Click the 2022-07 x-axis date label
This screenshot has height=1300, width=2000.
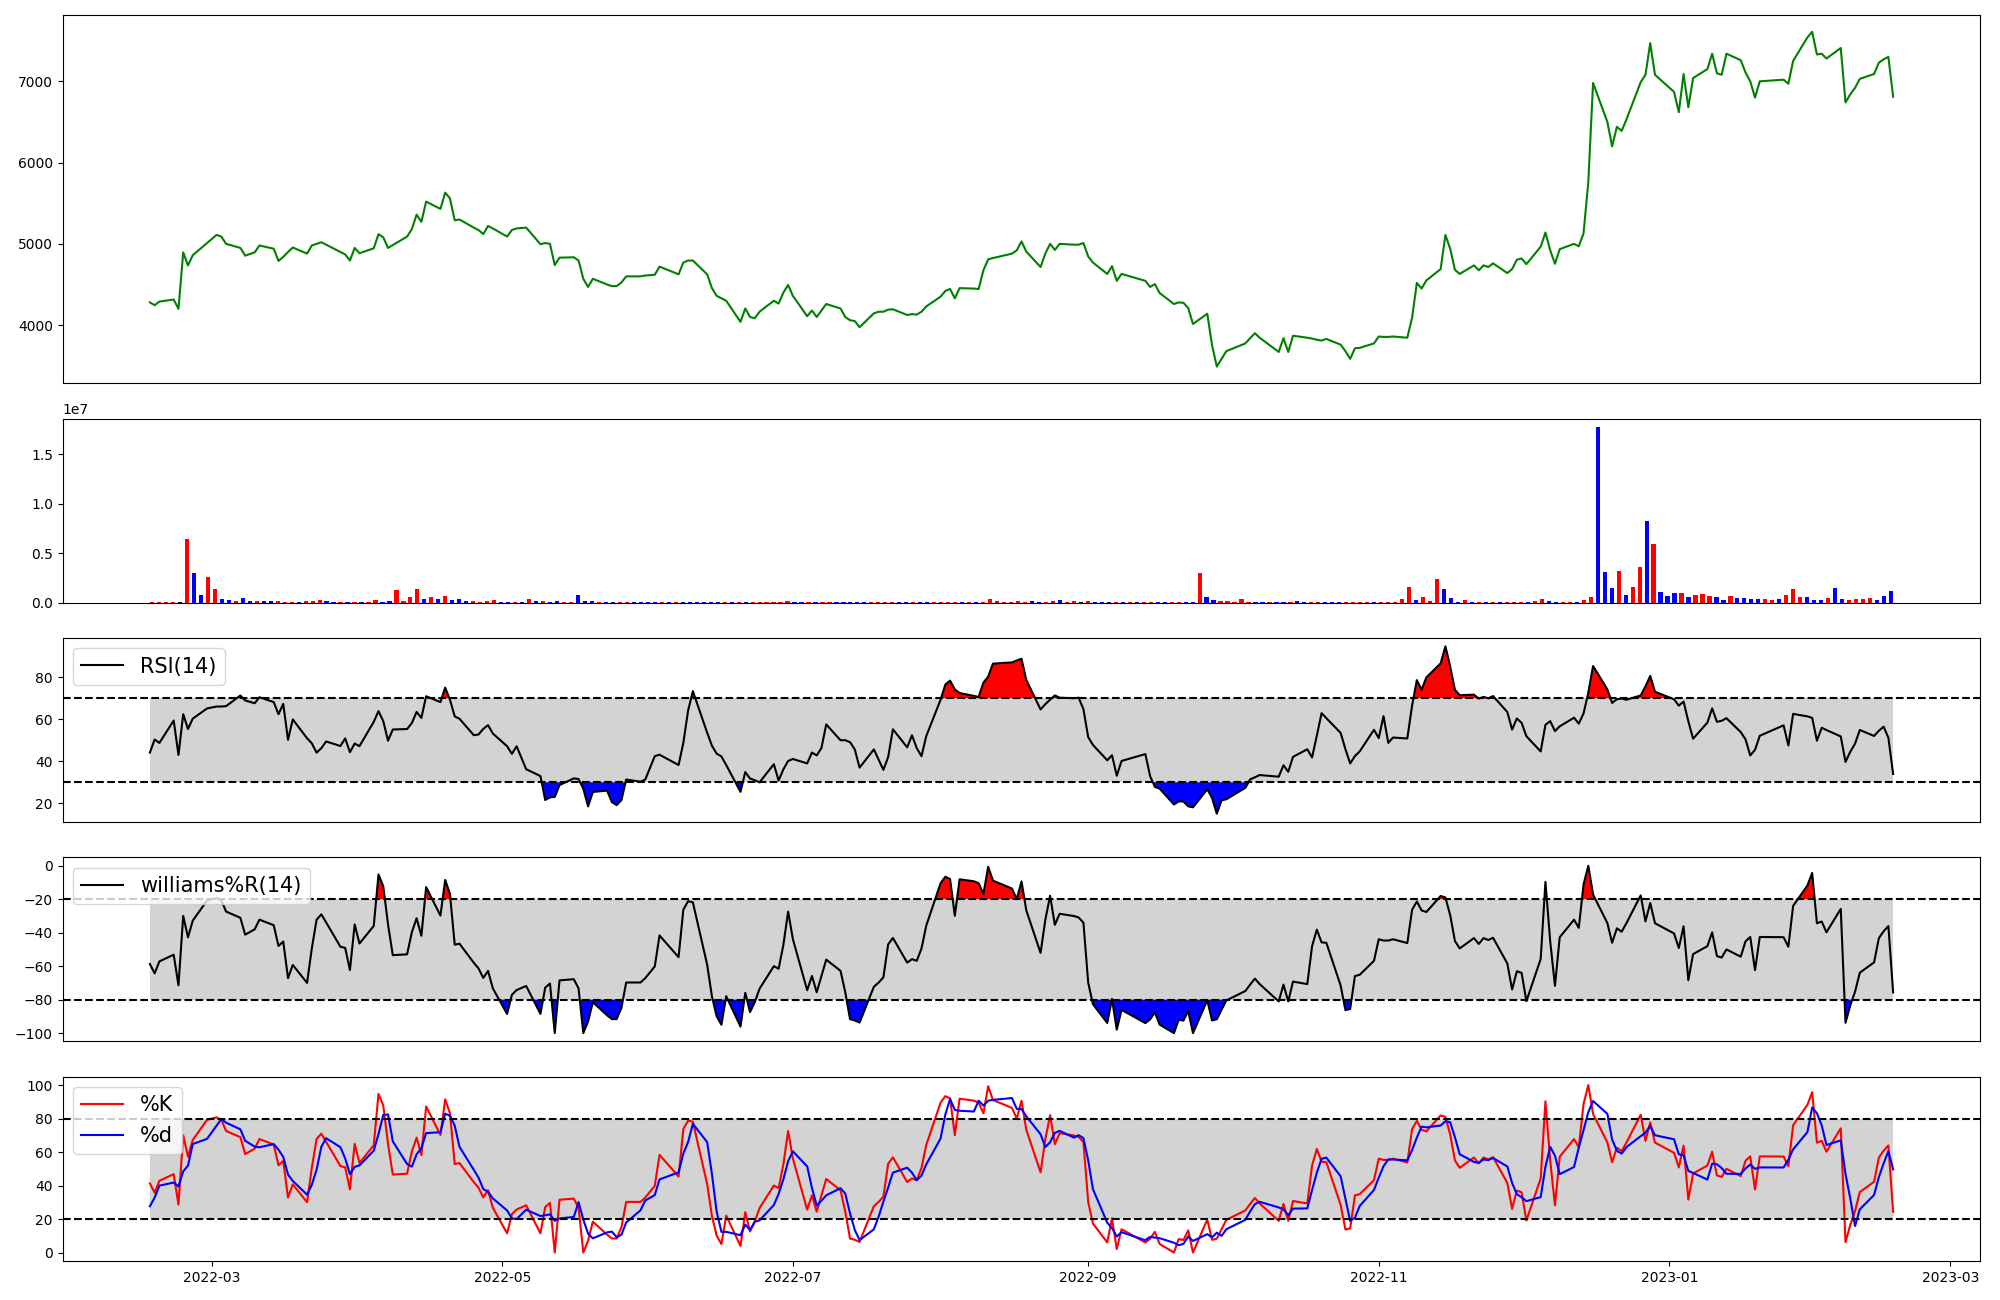(x=793, y=1277)
